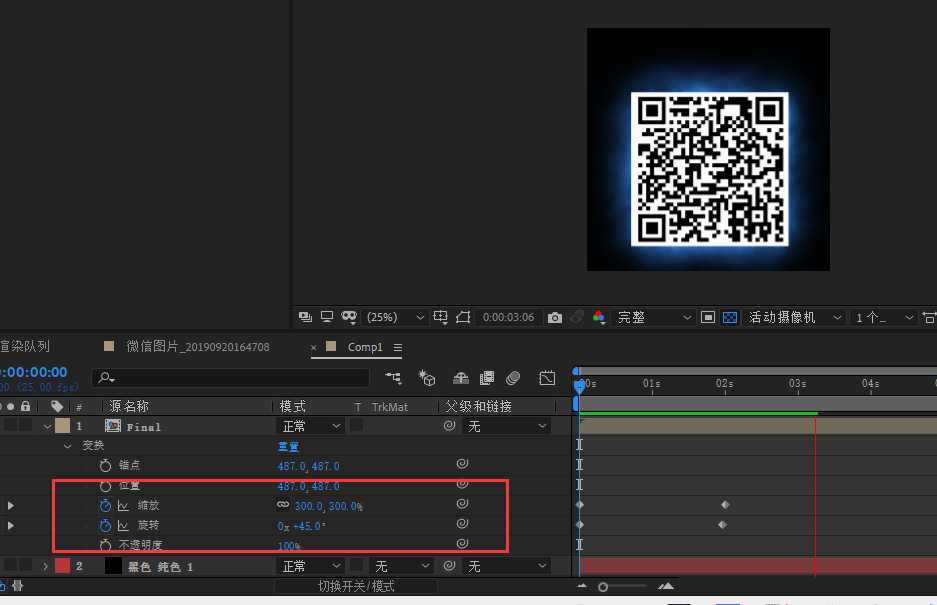This screenshot has width=937, height=605.
Task: Open the parent dropdown for layer 2
Action: click(506, 566)
